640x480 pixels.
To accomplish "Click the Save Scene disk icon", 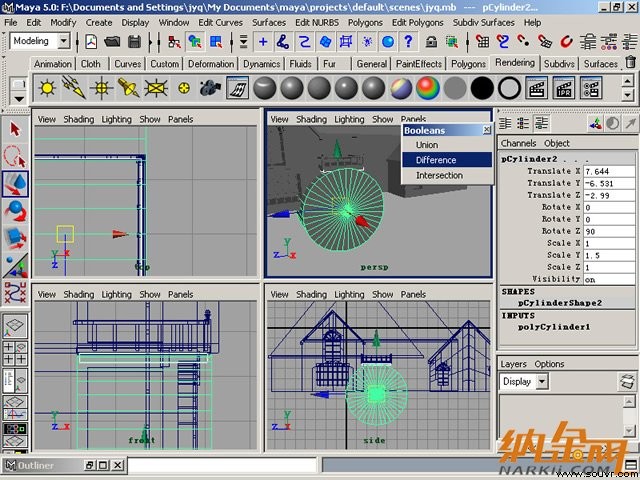I will pyautogui.click(x=134, y=42).
